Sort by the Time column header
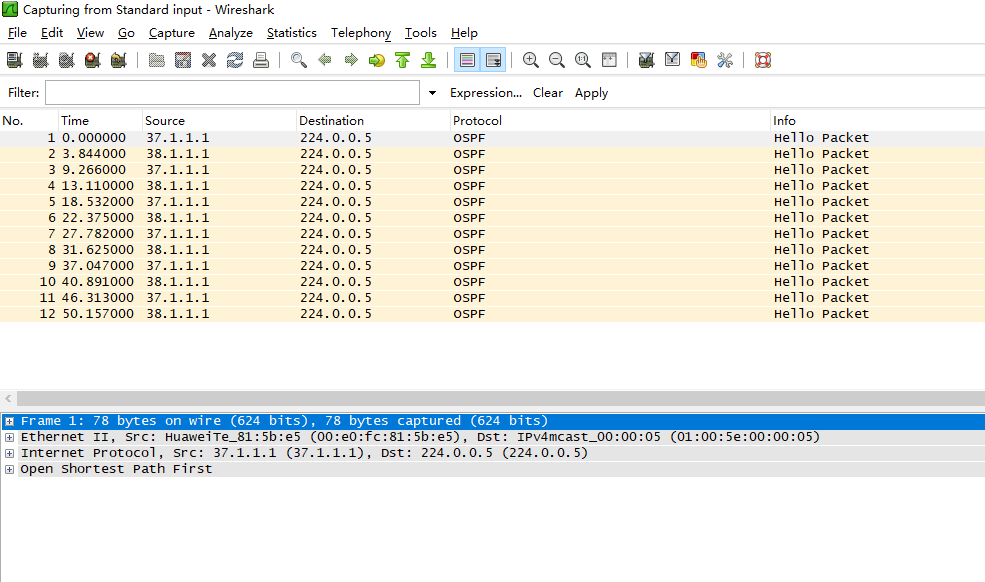Screen dimensions: 985x582 pos(101,121)
